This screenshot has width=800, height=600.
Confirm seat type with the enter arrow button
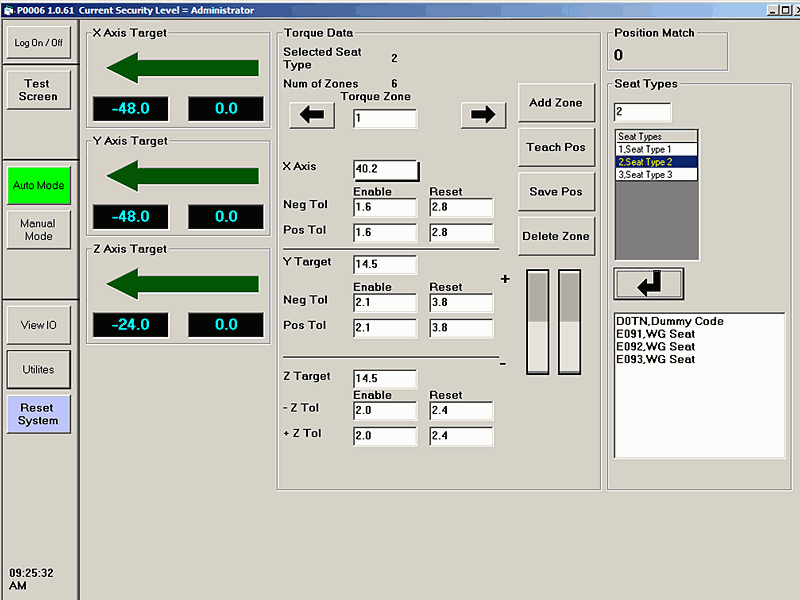[648, 284]
